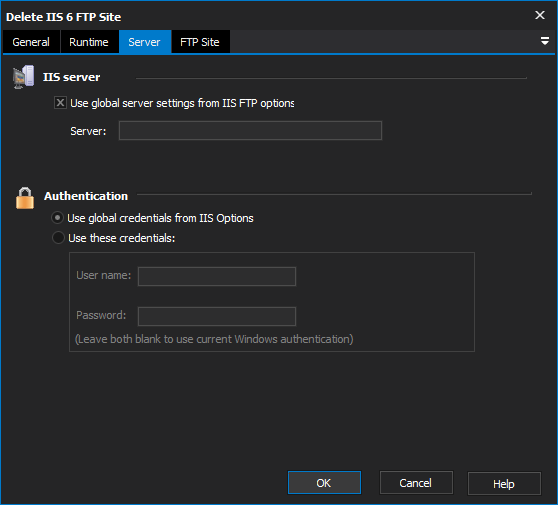
Task: Click the Authentication section heading
Action: (x=86, y=196)
